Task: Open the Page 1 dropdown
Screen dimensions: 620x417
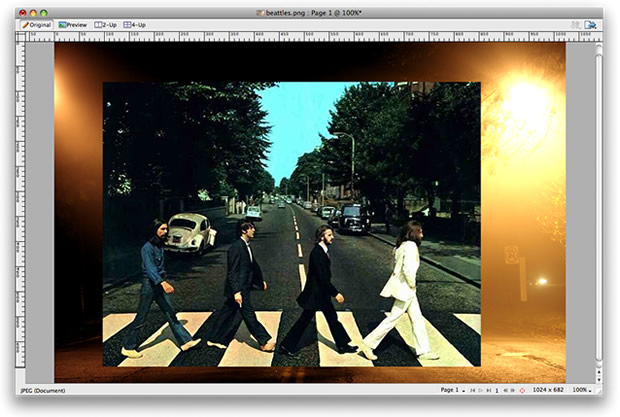Action: point(453,390)
